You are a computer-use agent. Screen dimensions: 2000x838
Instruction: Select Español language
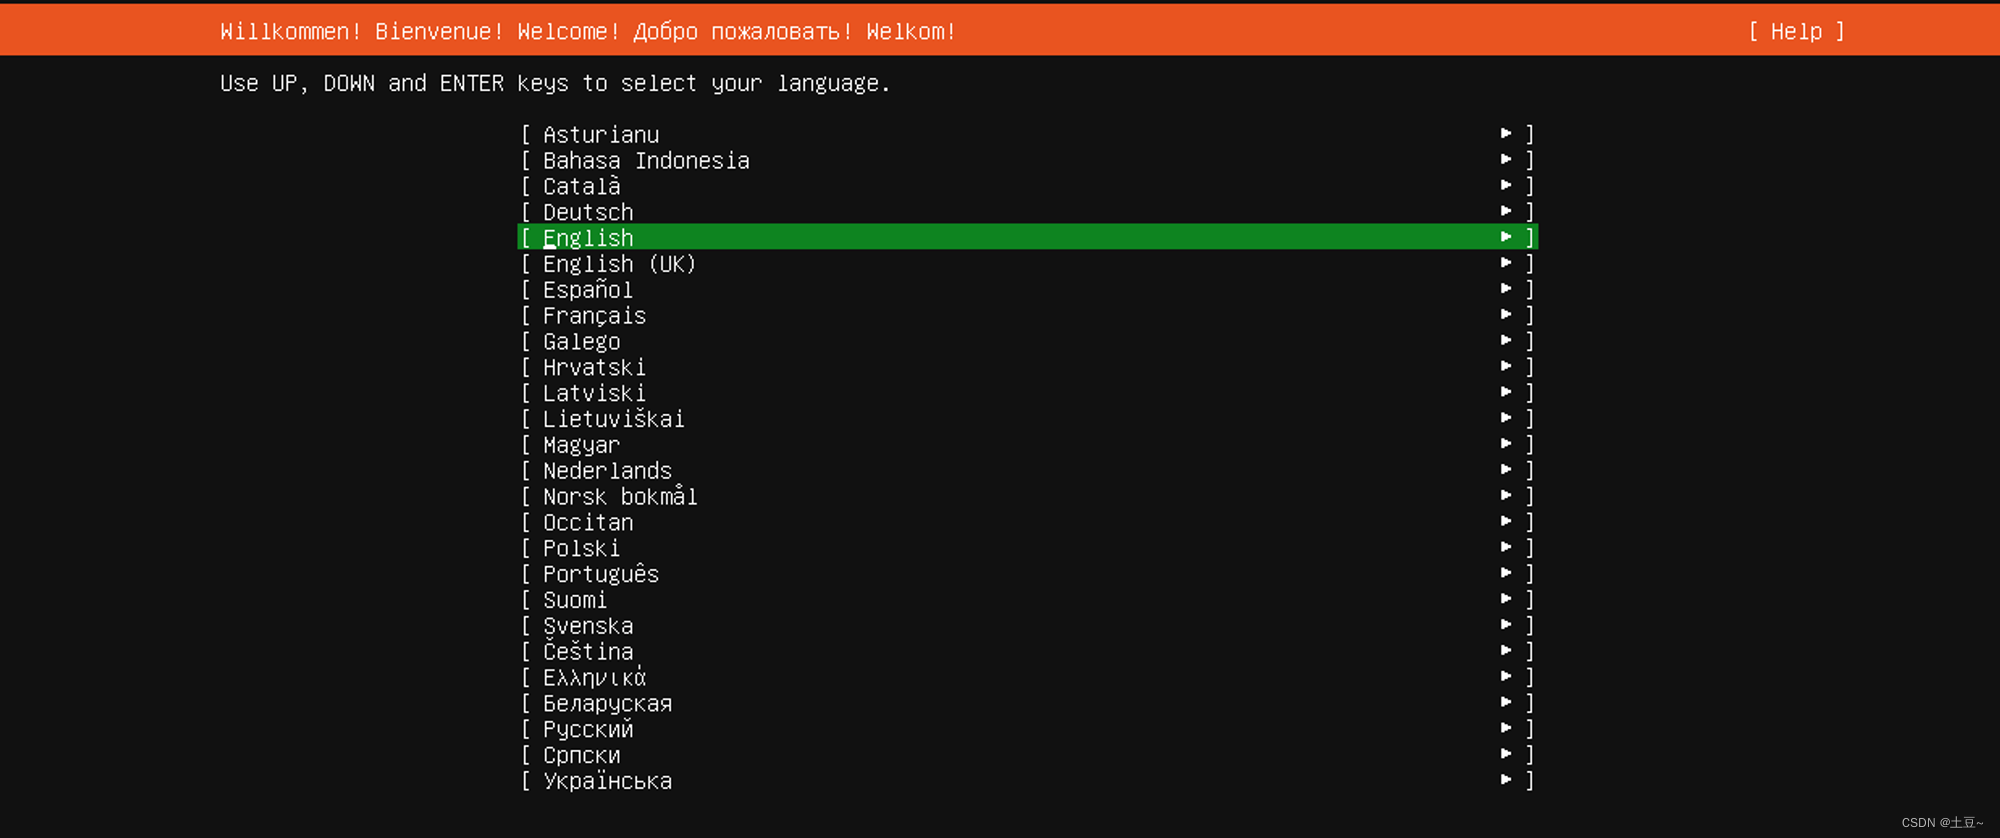pyautogui.click(x=1027, y=289)
